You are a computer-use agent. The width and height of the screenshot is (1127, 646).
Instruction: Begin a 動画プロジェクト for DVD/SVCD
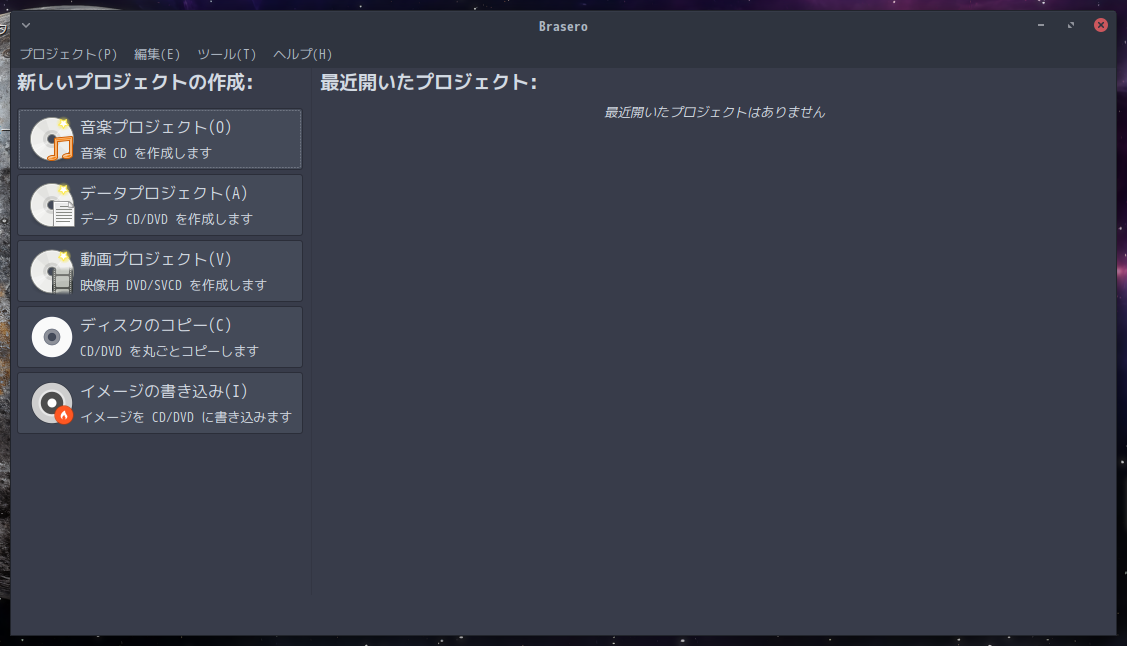click(160, 270)
